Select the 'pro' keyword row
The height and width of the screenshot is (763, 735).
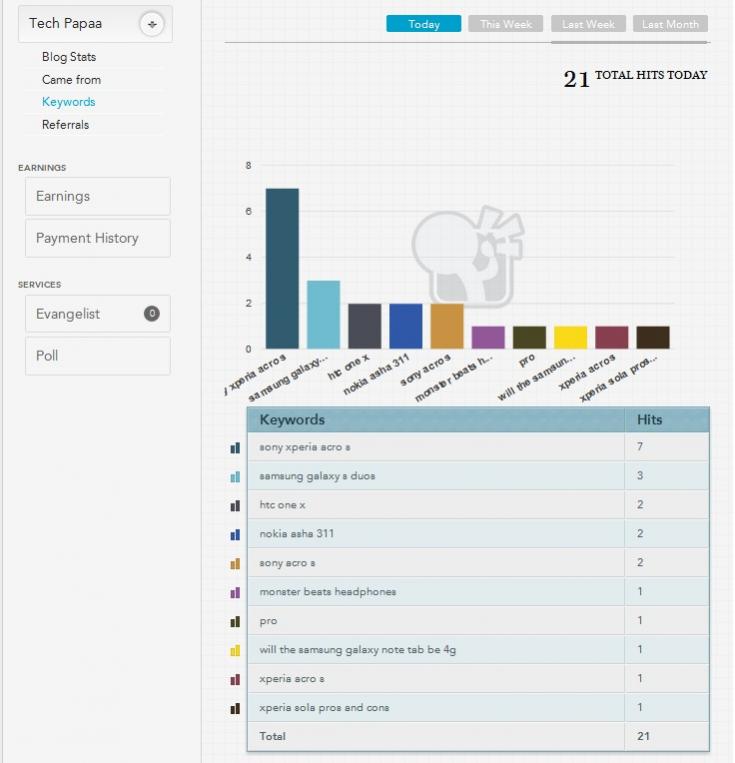[x=436, y=620]
